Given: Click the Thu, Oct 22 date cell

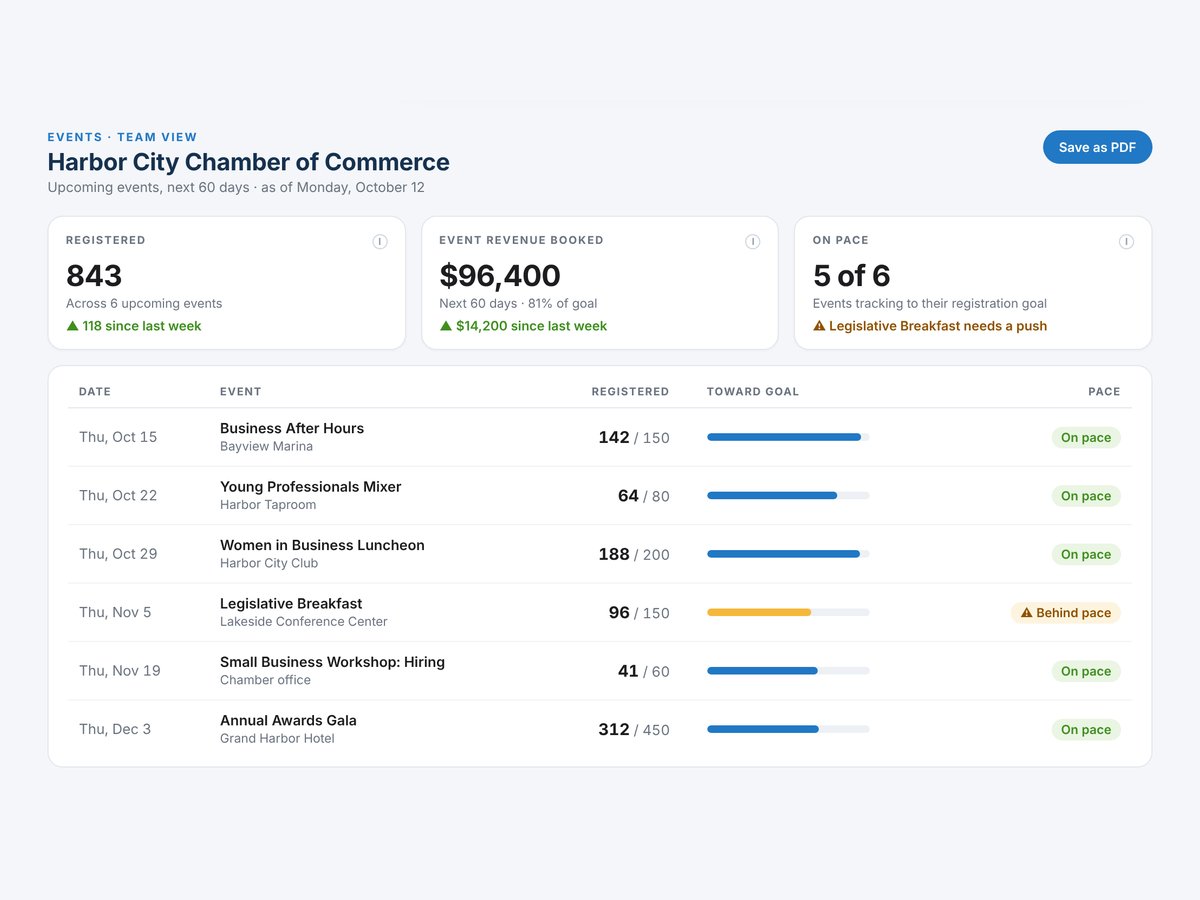Looking at the screenshot, I should [118, 496].
